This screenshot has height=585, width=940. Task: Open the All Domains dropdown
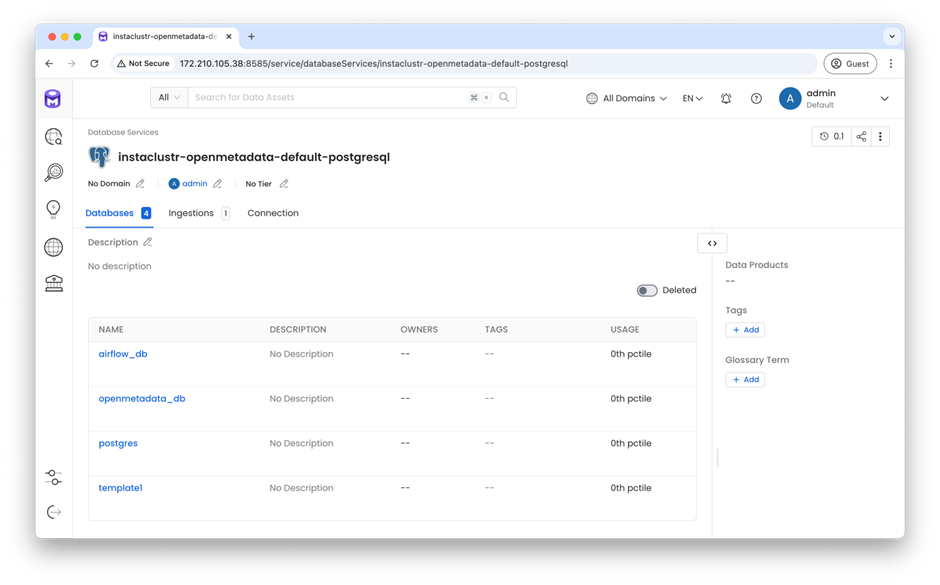(626, 98)
